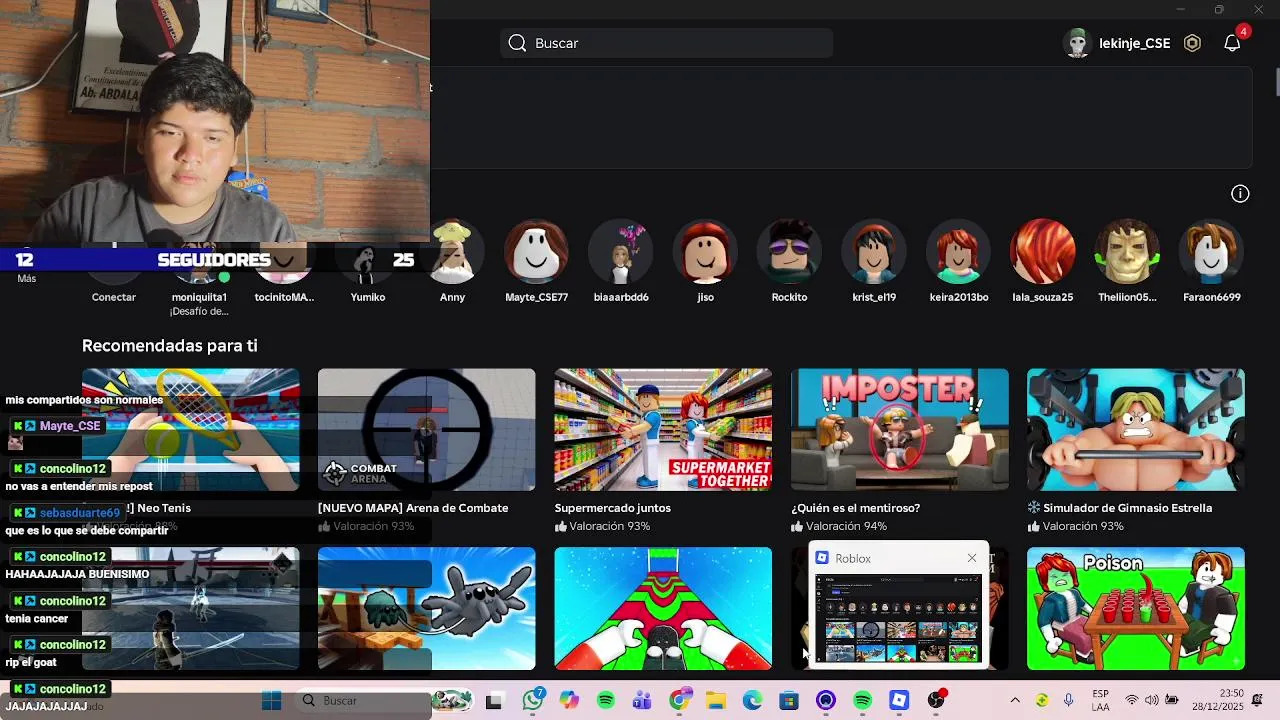
Task: Open Google Chrome from the taskbar
Action: click(680, 701)
